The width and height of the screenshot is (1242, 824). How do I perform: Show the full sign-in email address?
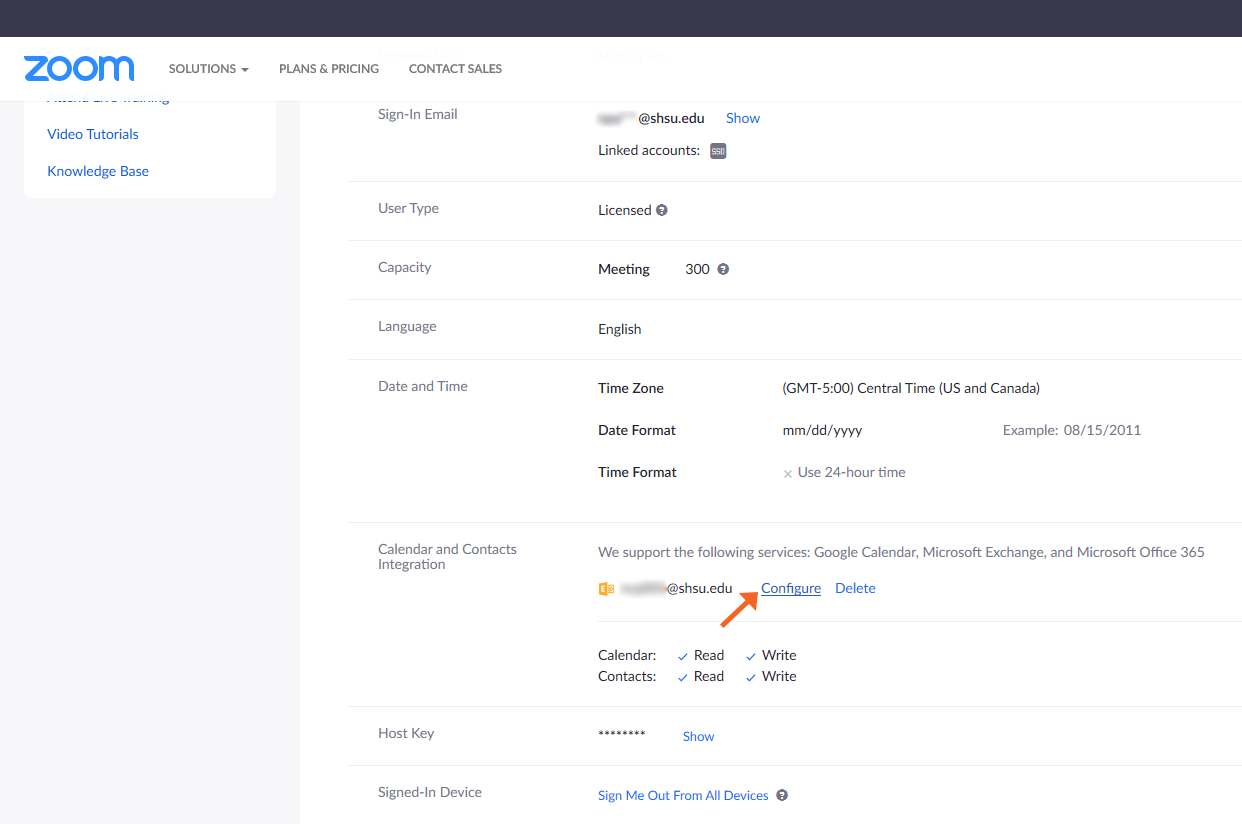[743, 118]
